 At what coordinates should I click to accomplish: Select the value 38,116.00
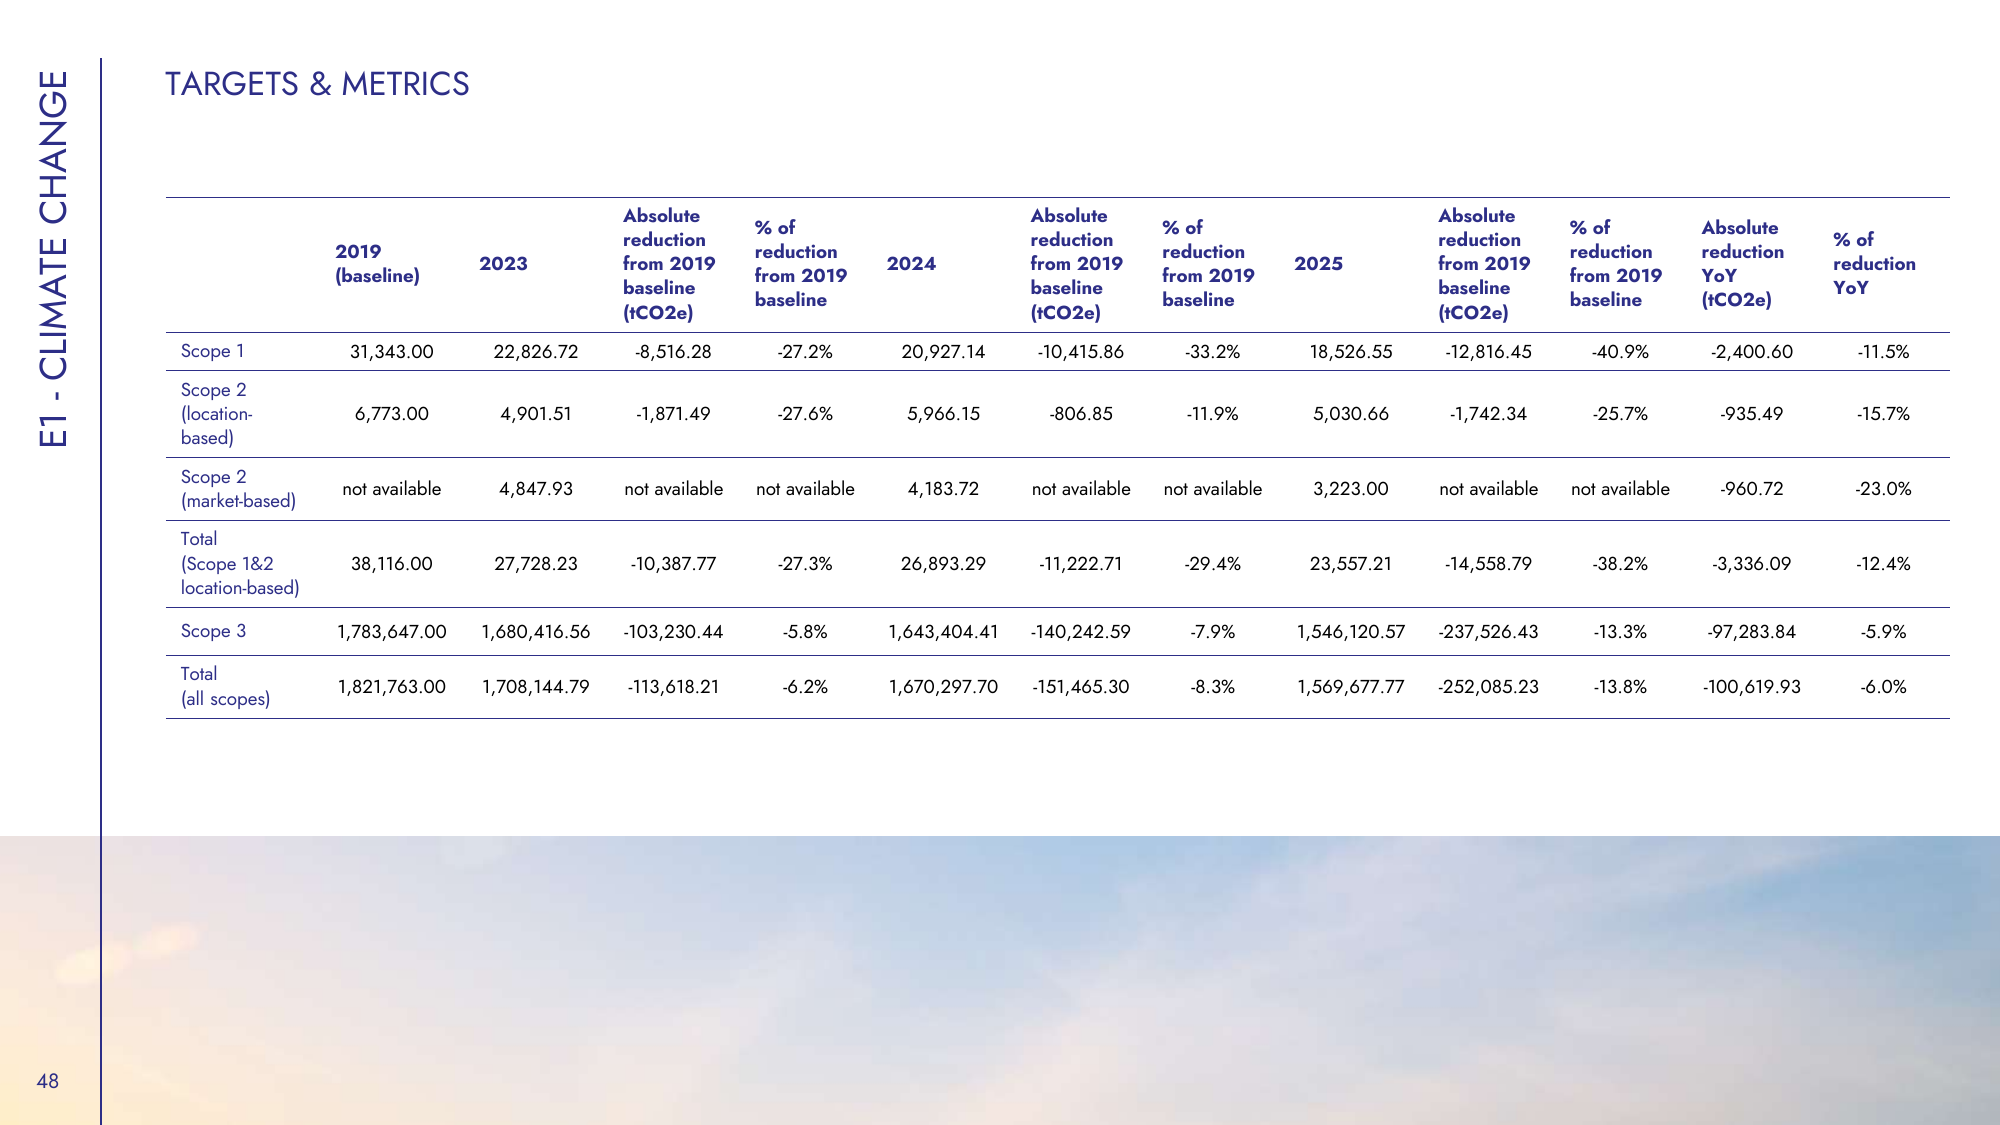pos(392,564)
